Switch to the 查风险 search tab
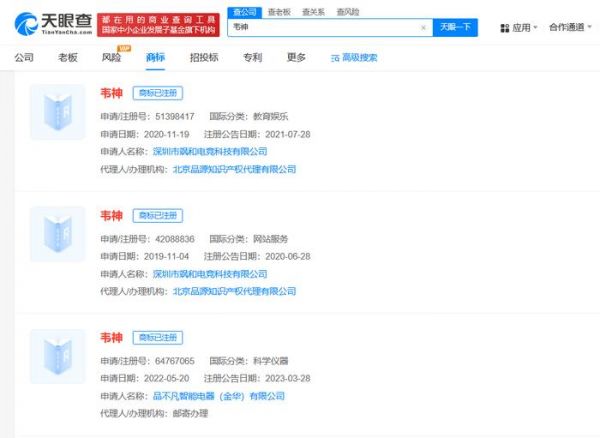This screenshot has height=438, width=600. tap(347, 12)
